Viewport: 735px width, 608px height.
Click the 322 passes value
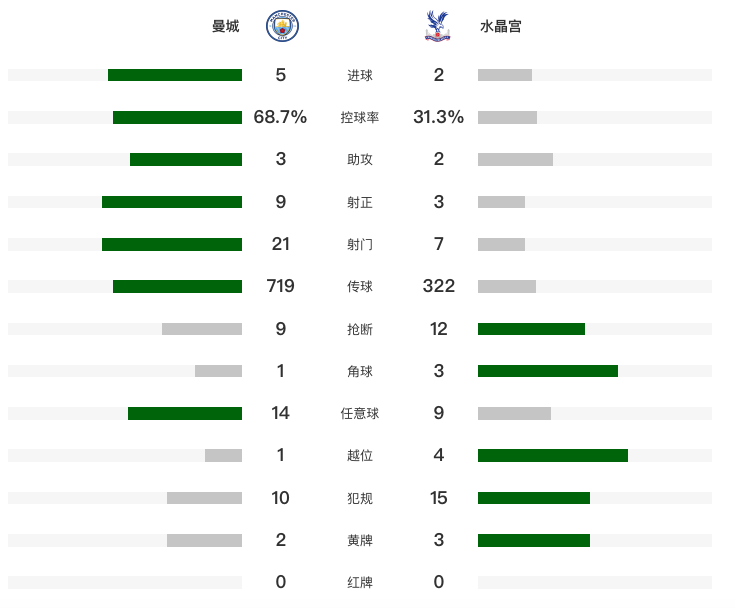coord(438,286)
